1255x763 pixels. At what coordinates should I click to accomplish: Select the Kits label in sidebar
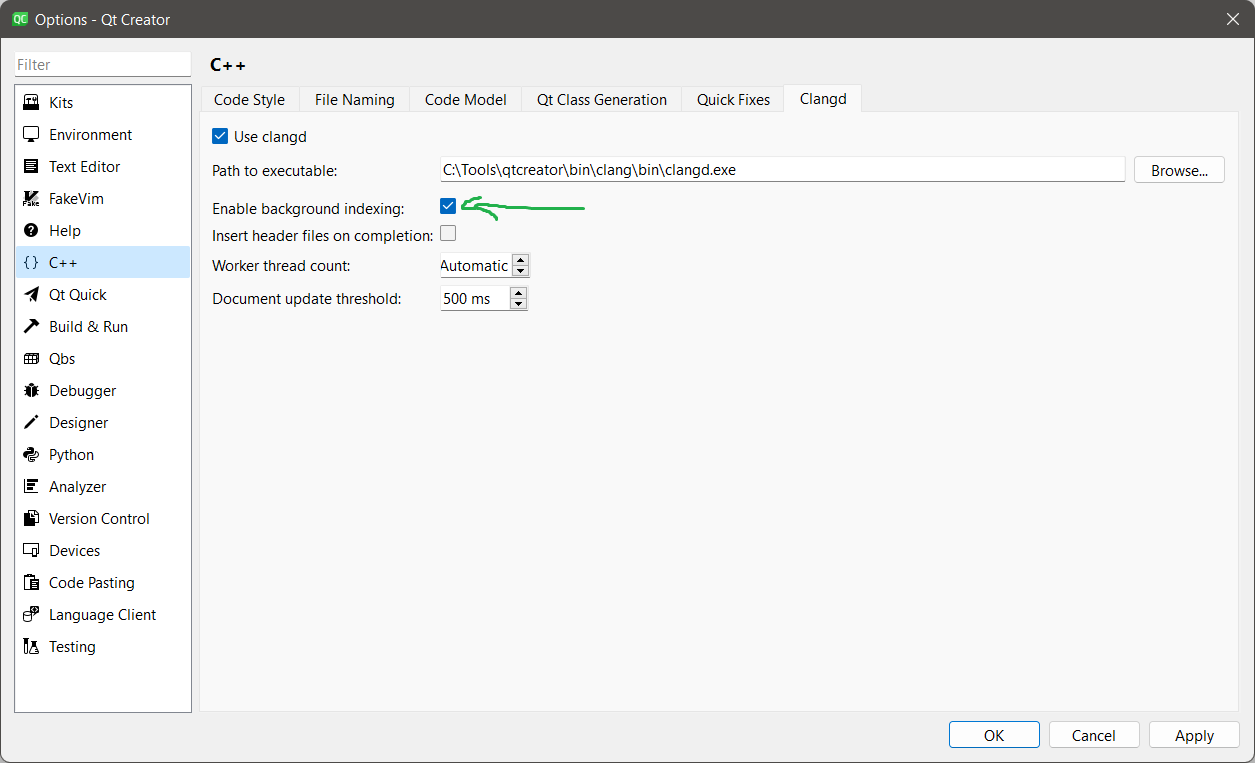pos(61,103)
